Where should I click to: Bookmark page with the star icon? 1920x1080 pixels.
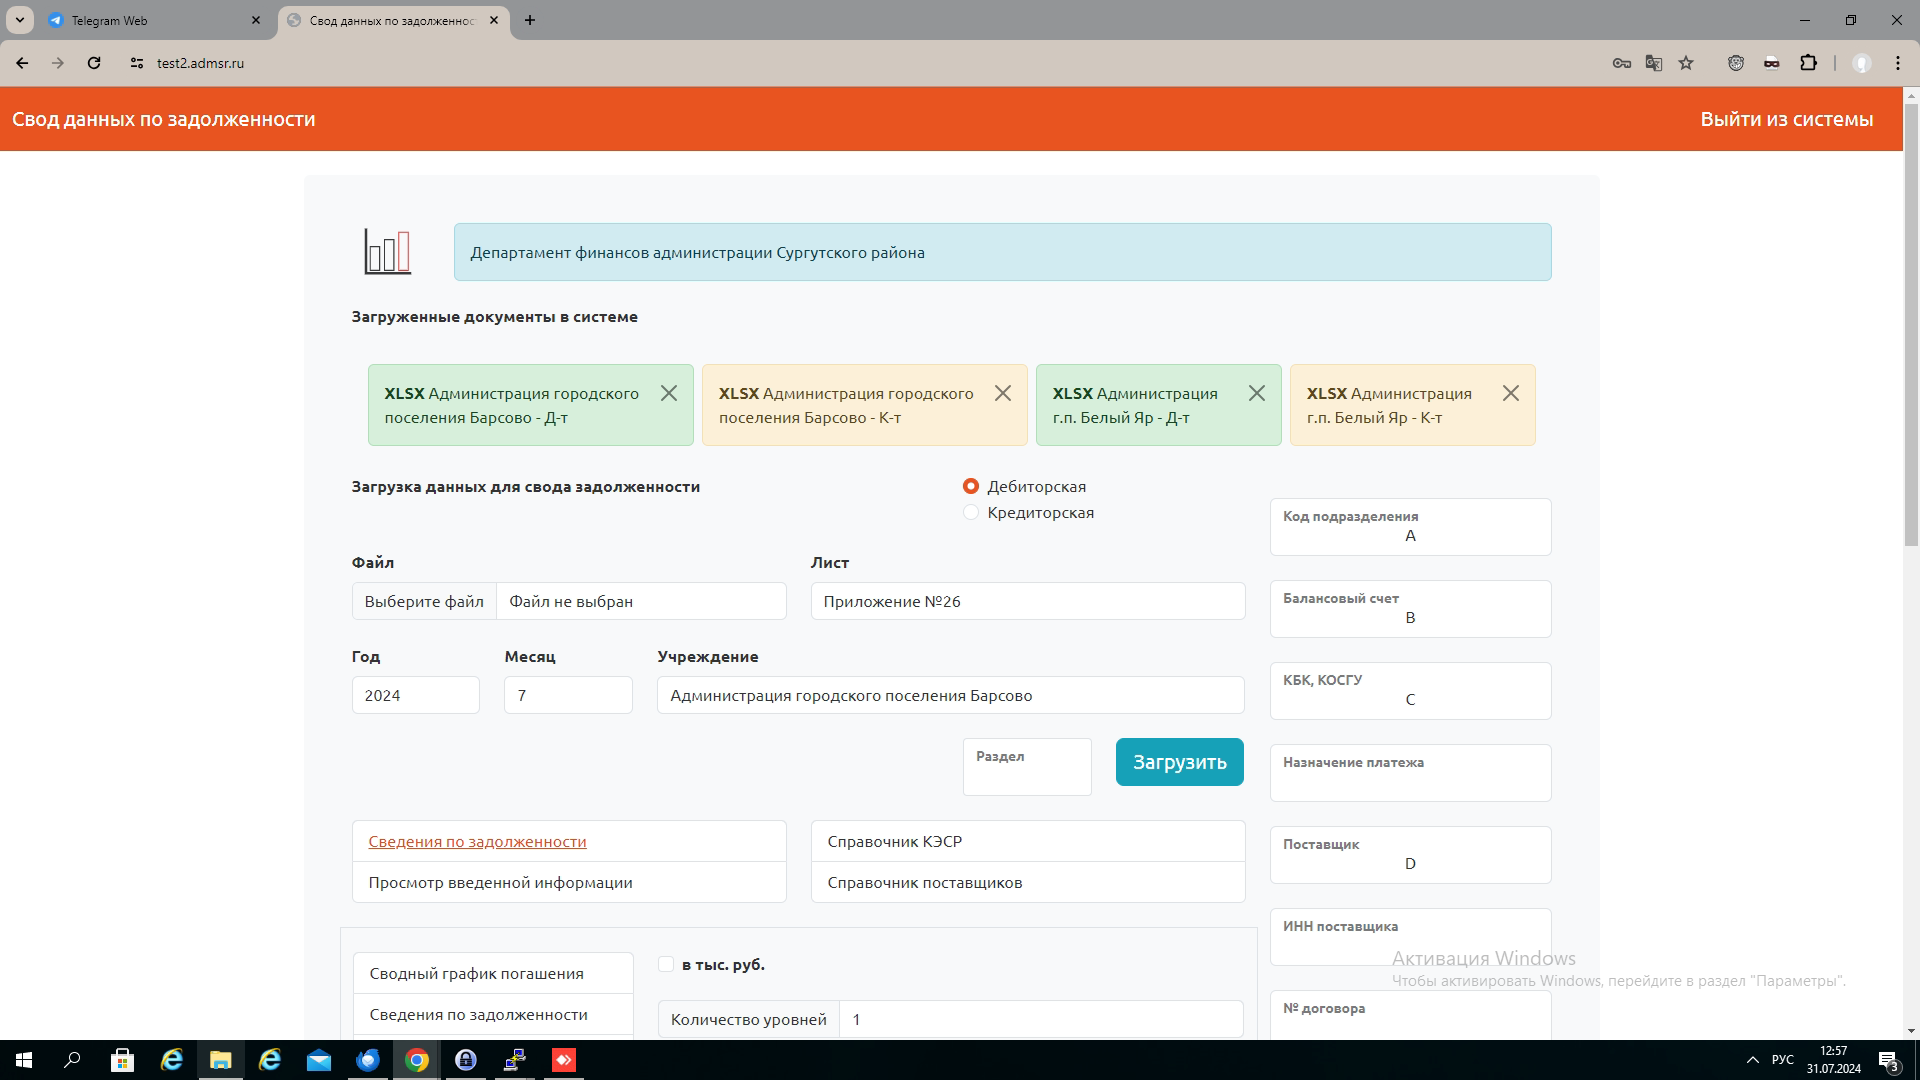(x=1686, y=63)
